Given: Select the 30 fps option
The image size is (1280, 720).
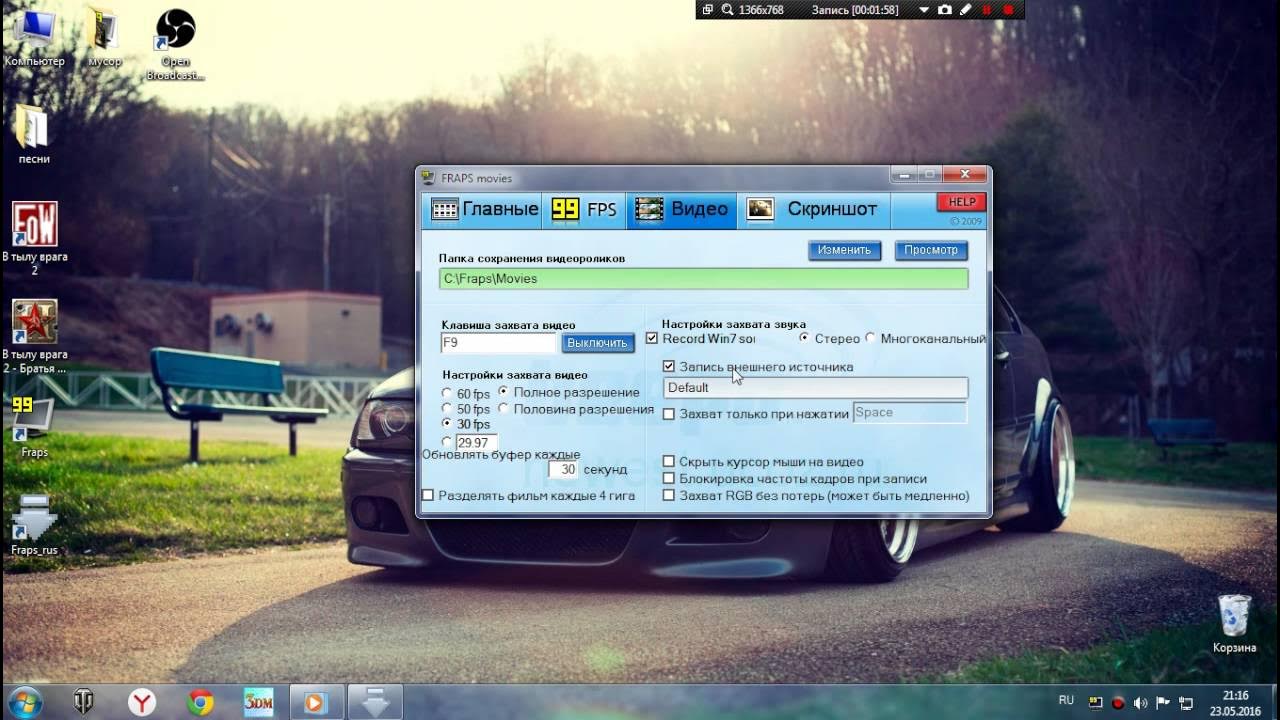Looking at the screenshot, I should tap(466, 424).
